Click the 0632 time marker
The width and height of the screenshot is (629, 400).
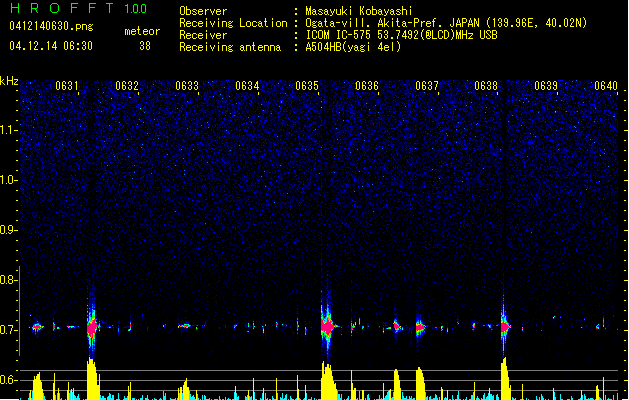click(127, 86)
